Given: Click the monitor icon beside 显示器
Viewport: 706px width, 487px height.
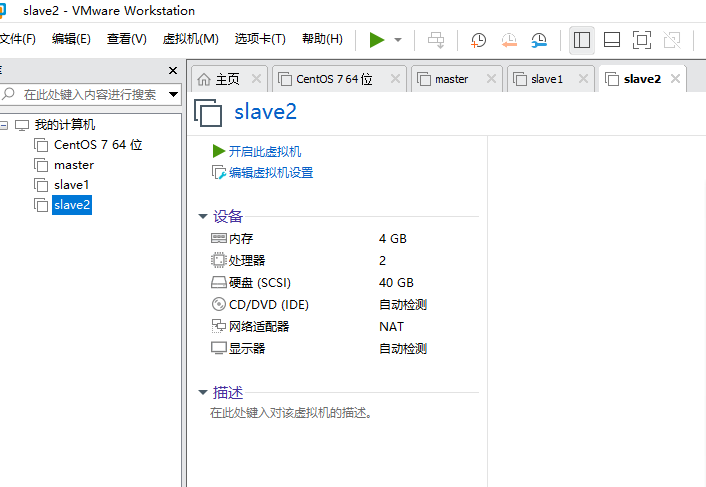Looking at the screenshot, I should 219,348.
